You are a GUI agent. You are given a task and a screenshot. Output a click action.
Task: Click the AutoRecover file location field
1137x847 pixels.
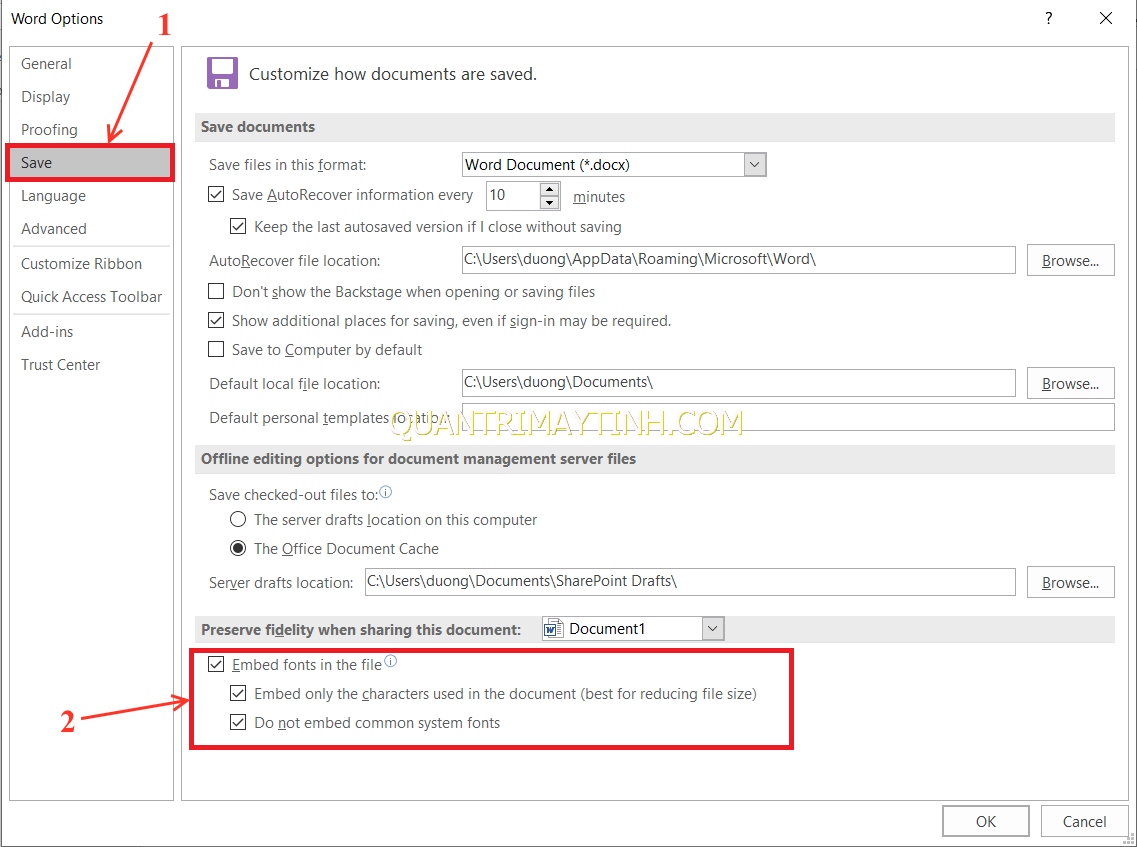[738, 260]
